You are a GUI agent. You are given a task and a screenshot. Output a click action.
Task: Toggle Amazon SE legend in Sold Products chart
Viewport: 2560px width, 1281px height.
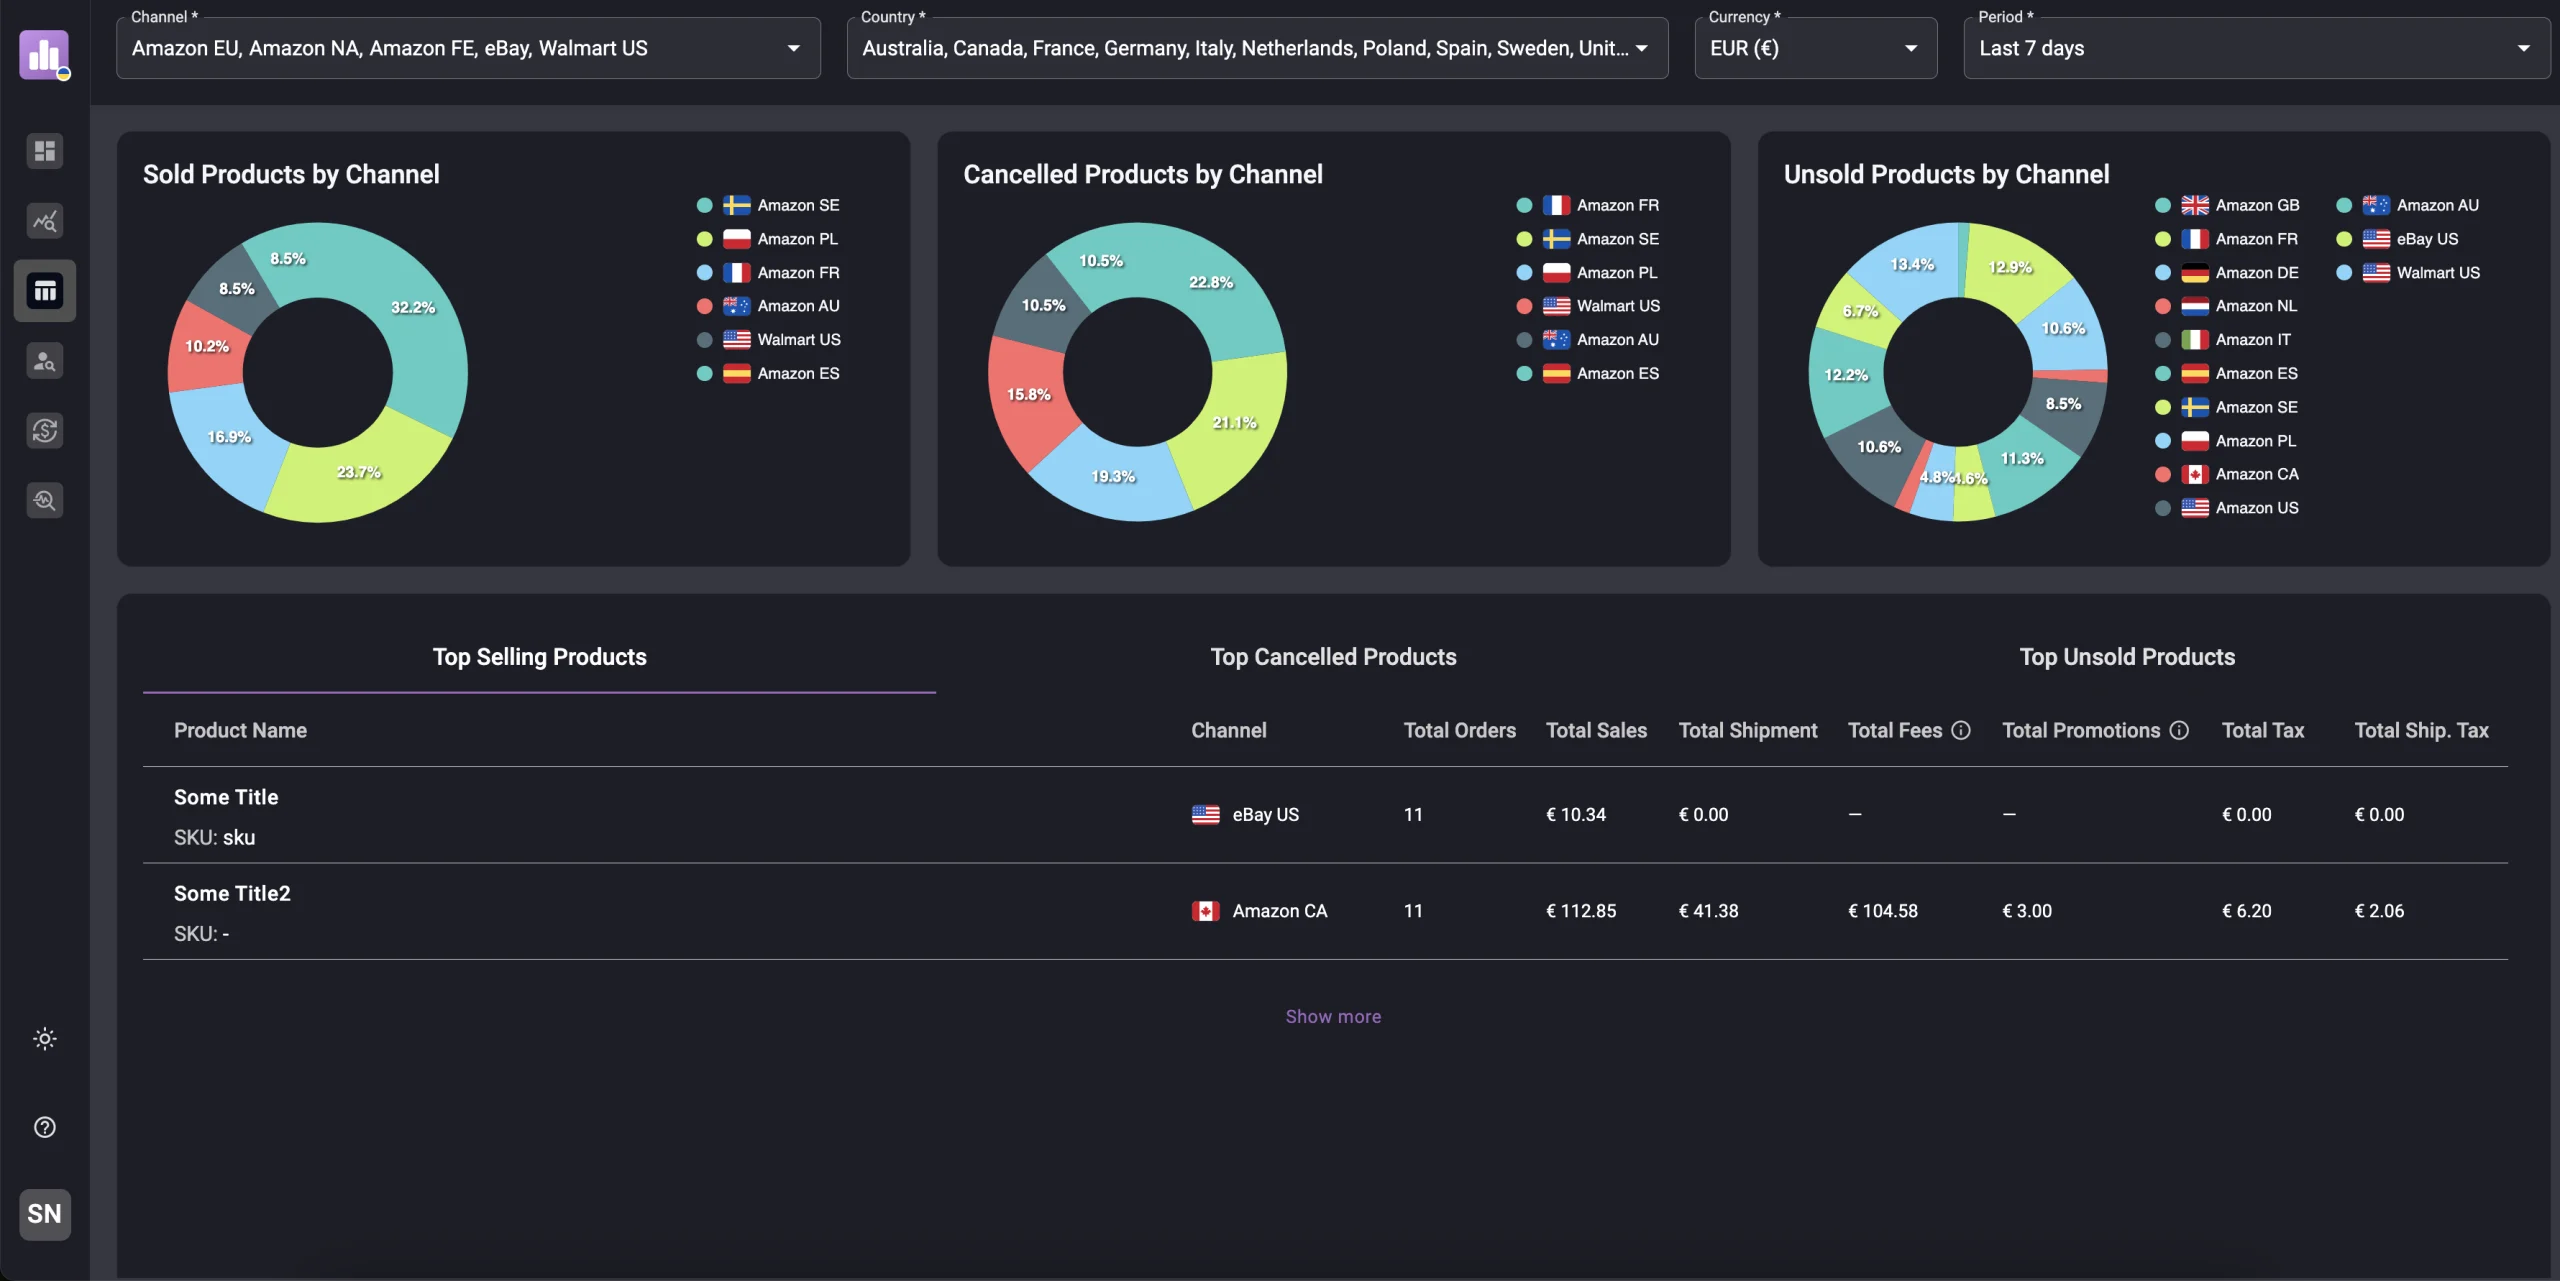tap(797, 205)
